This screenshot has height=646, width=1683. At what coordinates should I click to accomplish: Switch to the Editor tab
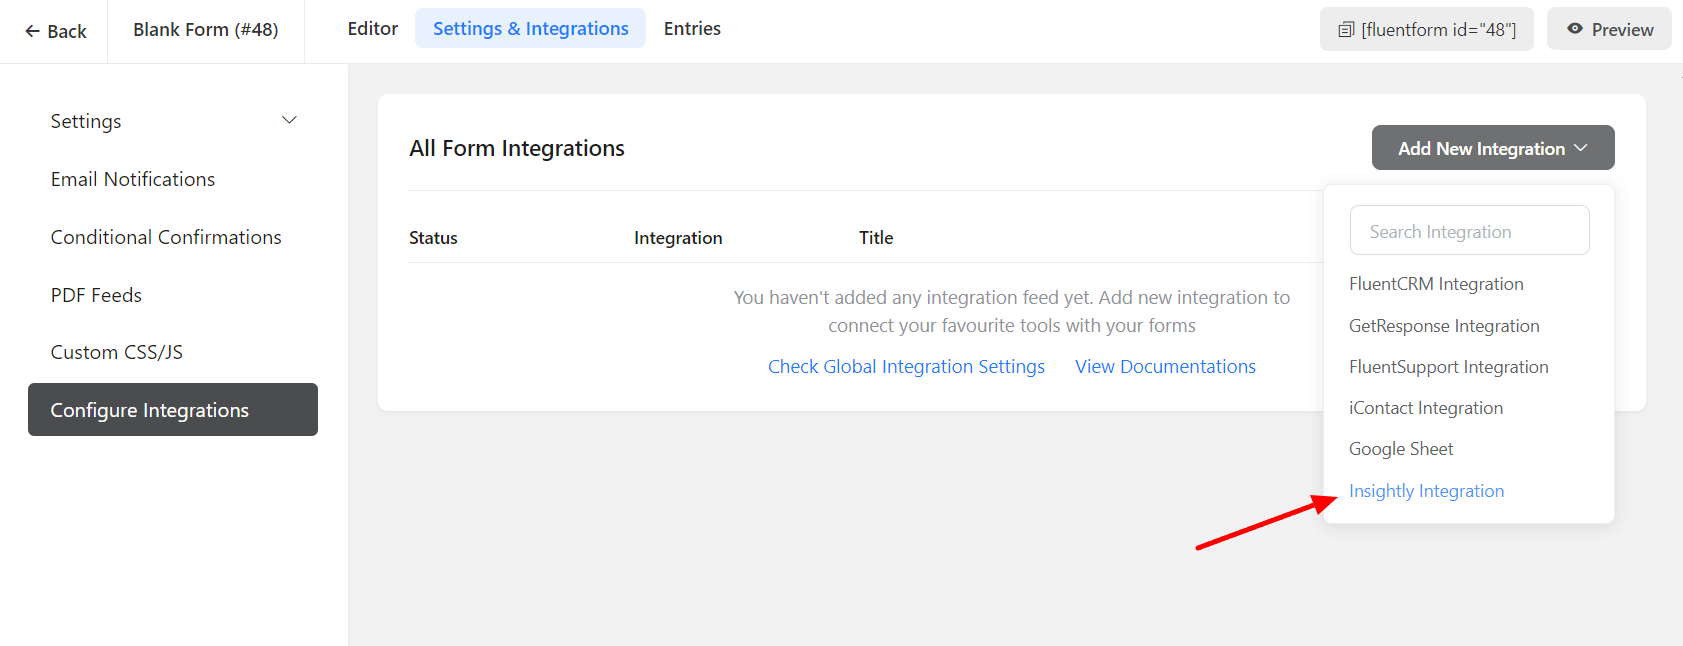[x=372, y=29]
